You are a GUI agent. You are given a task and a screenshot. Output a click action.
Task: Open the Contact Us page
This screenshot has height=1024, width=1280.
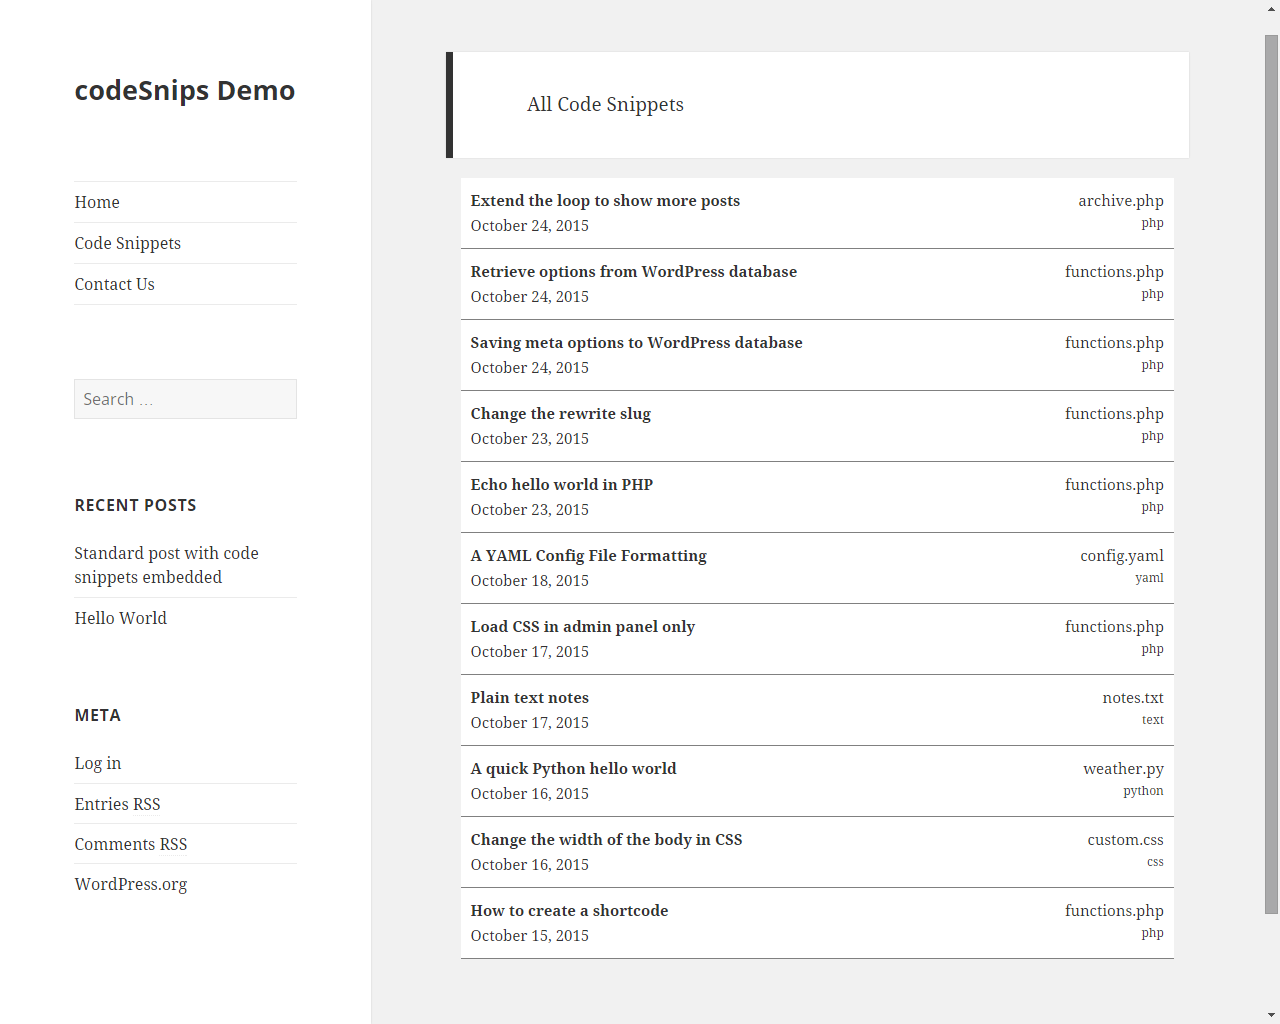[x=115, y=284]
